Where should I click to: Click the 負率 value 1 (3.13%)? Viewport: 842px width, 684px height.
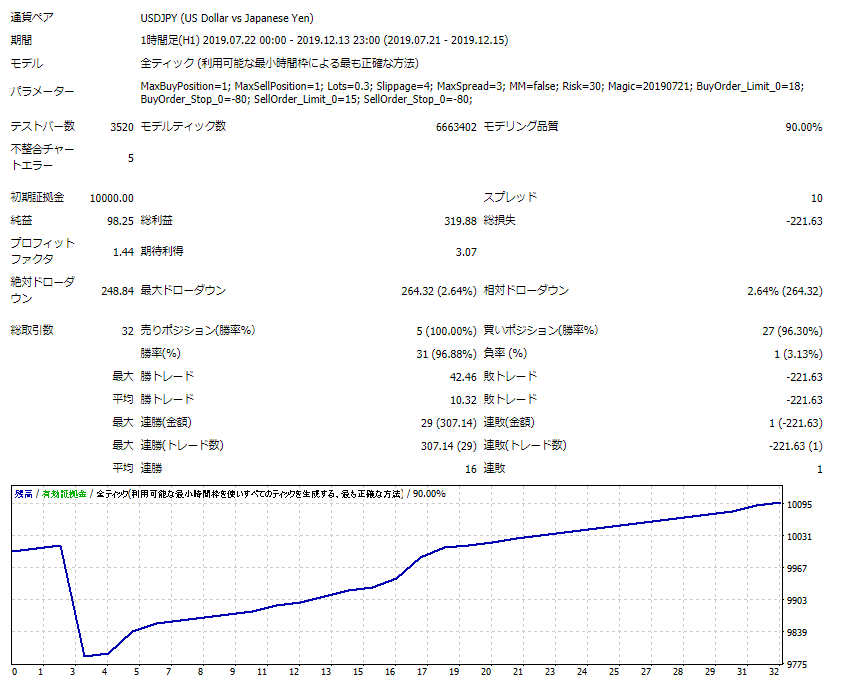(x=798, y=354)
